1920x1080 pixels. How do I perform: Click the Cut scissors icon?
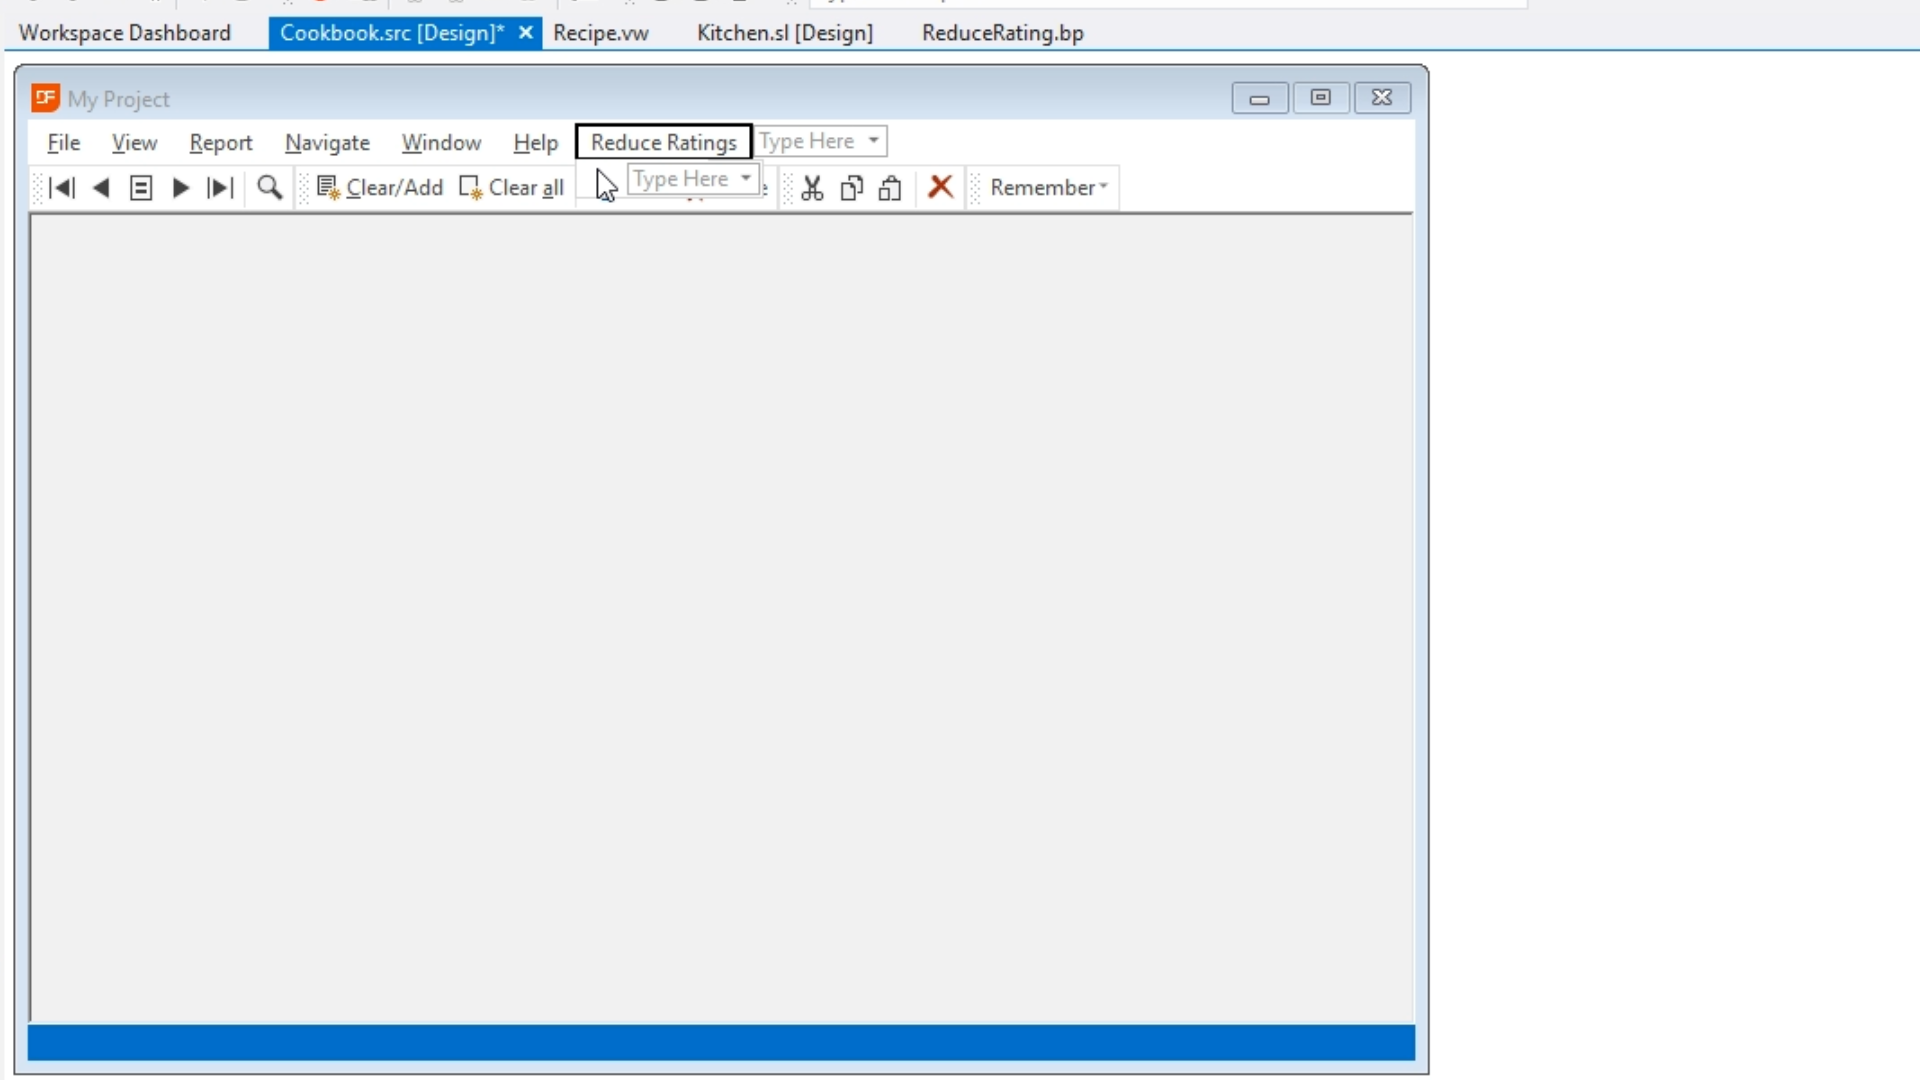click(x=812, y=188)
